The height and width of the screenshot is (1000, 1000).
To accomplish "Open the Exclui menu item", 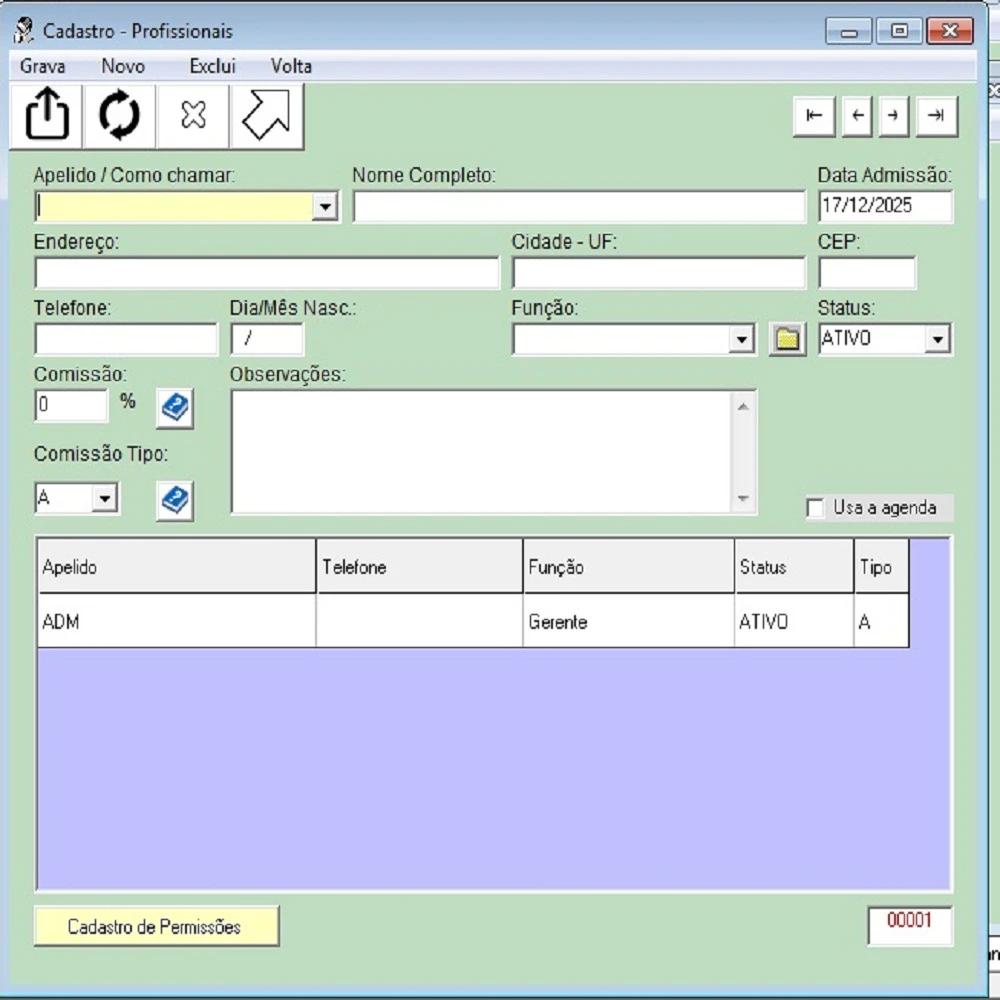I will pyautogui.click(x=212, y=67).
